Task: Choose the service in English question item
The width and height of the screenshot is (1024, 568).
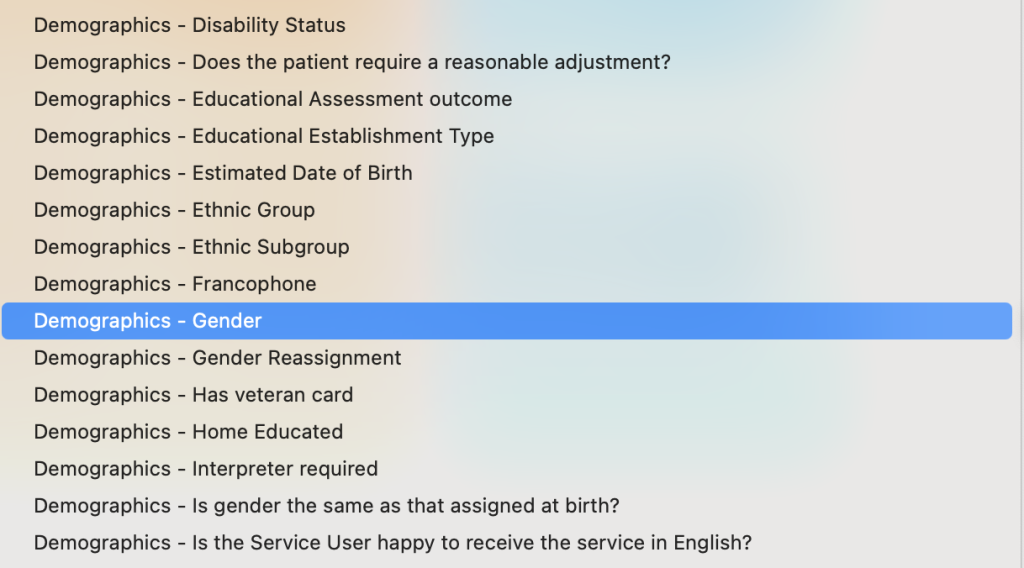Action: click(393, 543)
